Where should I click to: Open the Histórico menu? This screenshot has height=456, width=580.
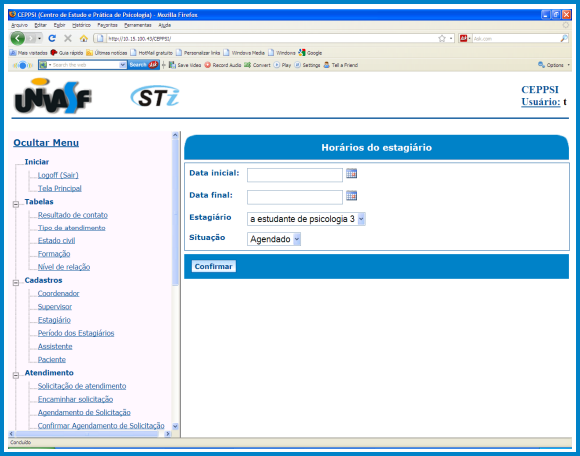81,25
